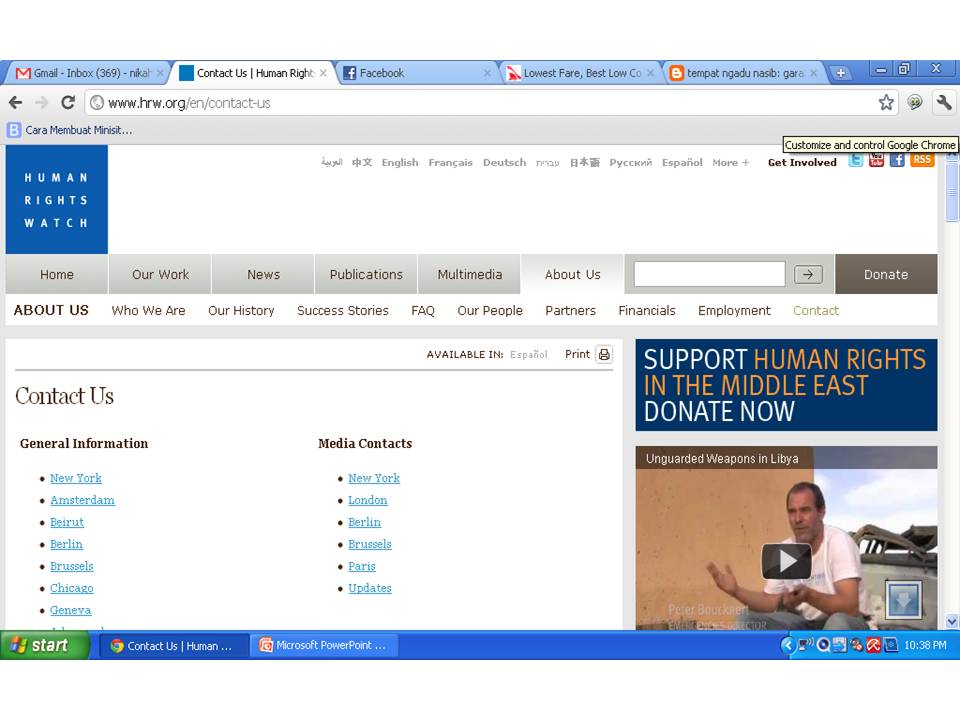
Task: Open Our People submenu link
Action: (490, 310)
